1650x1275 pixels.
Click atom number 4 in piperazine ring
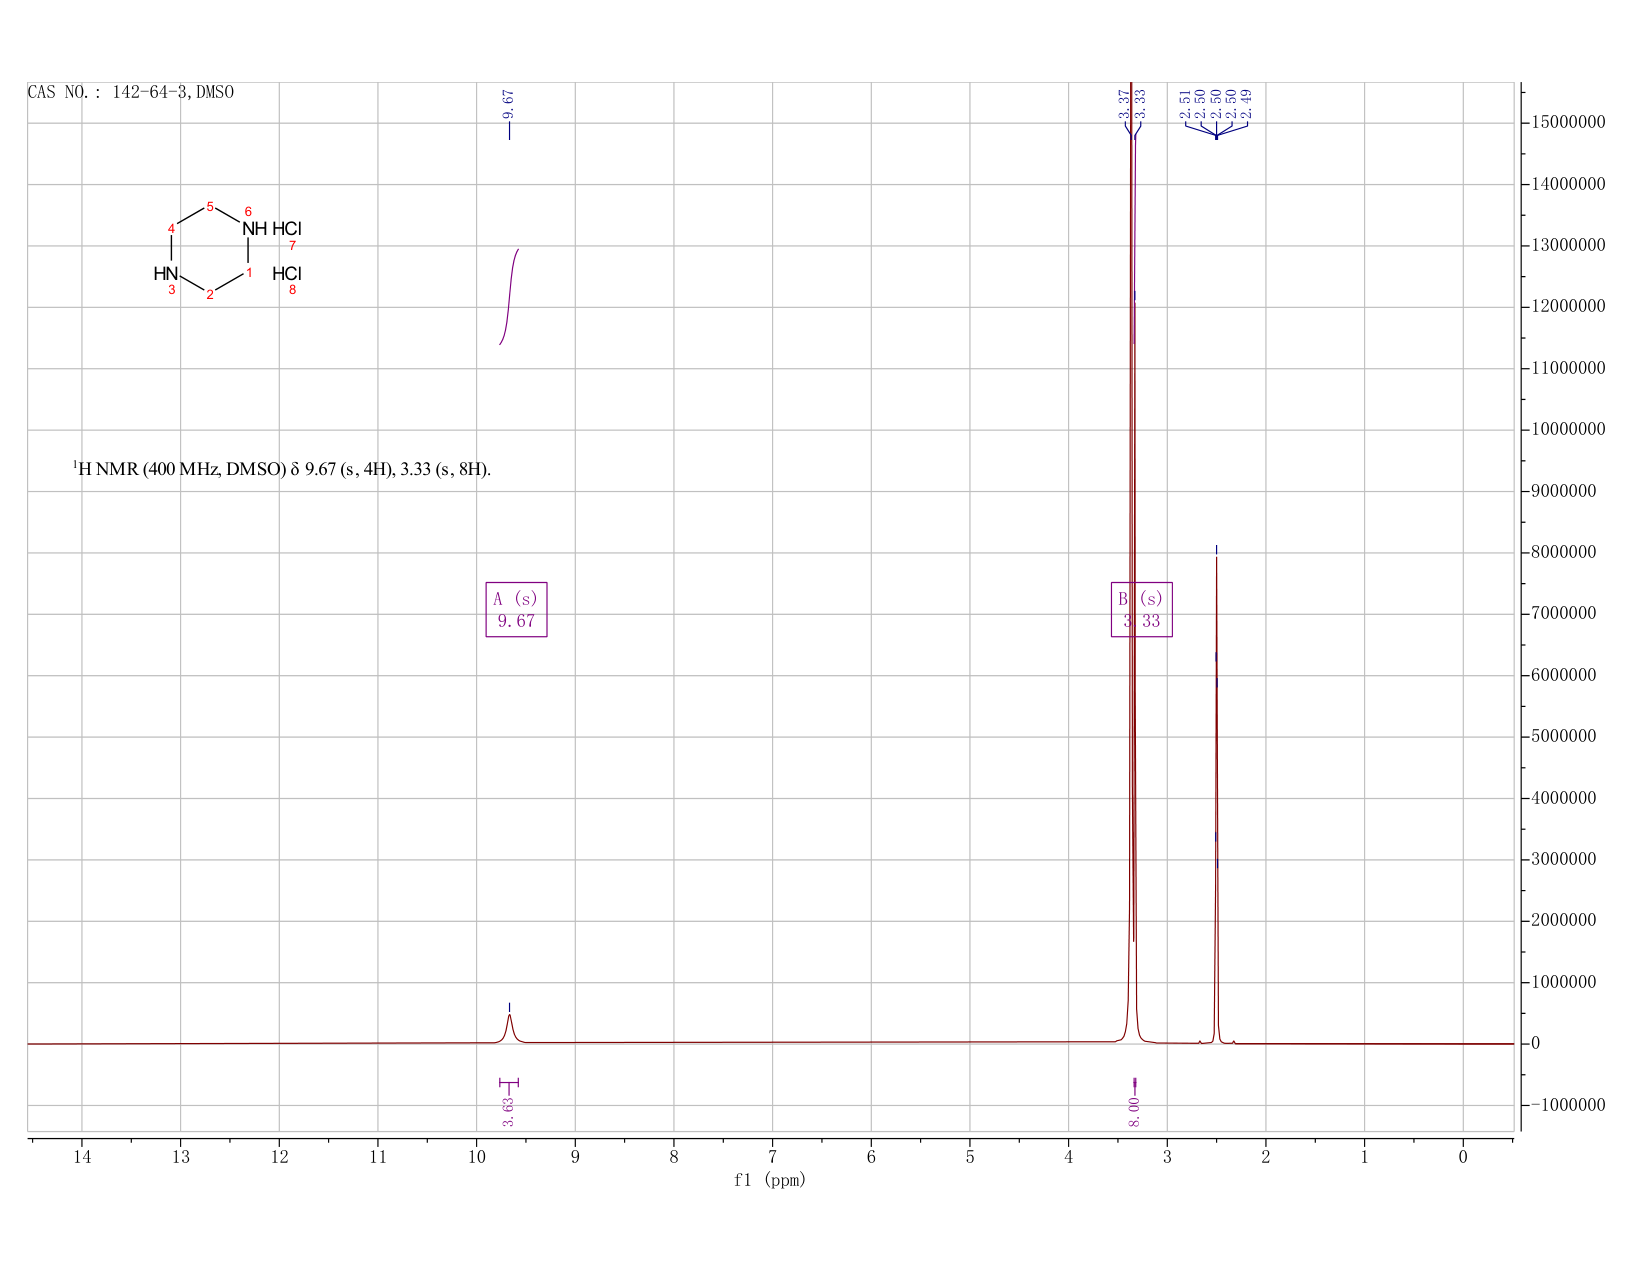point(172,229)
